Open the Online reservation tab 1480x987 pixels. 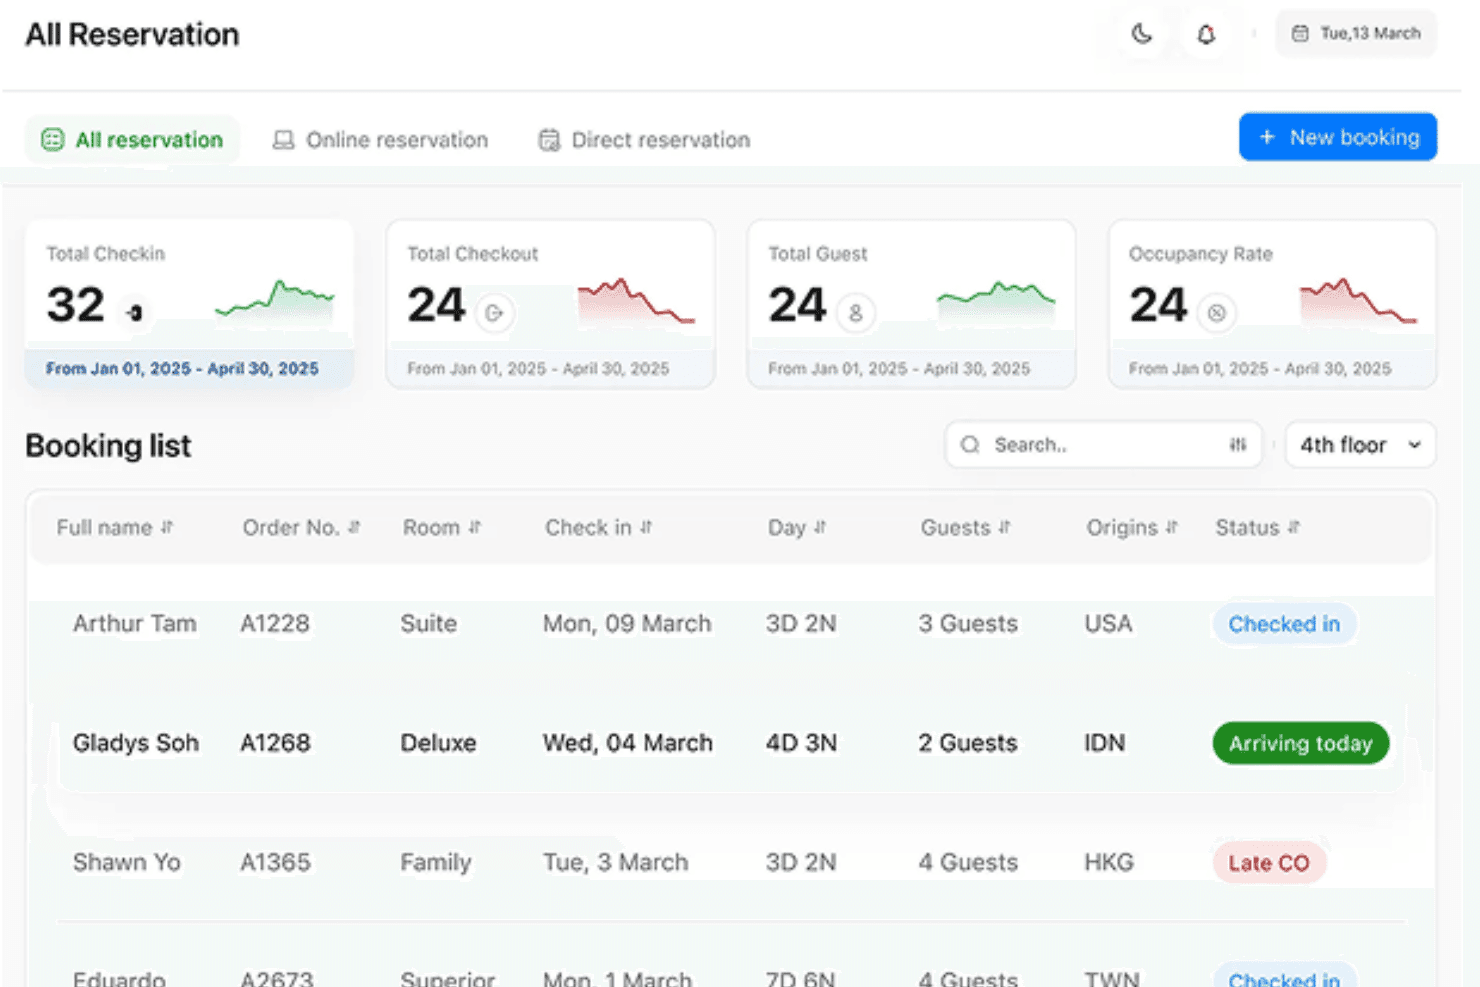[381, 140]
